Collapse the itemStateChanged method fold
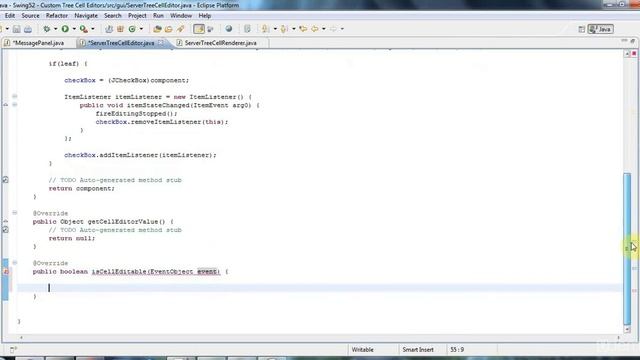 15,105
